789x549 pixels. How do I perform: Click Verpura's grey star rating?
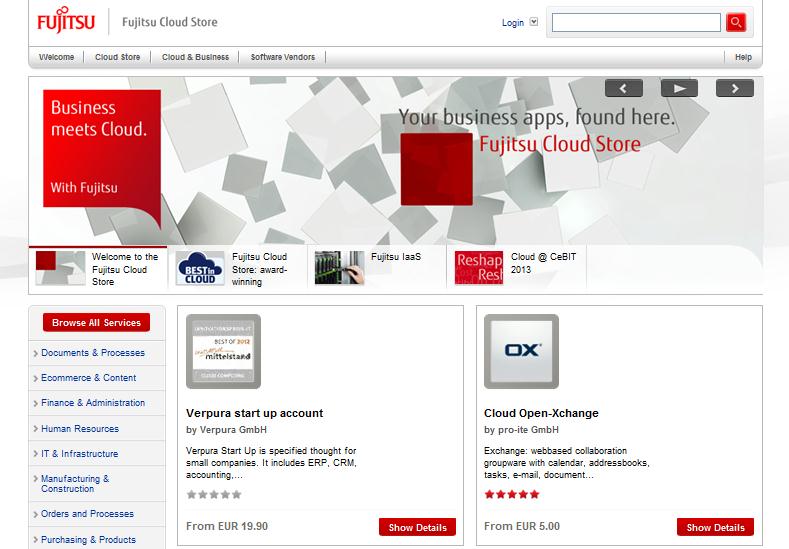[214, 495]
